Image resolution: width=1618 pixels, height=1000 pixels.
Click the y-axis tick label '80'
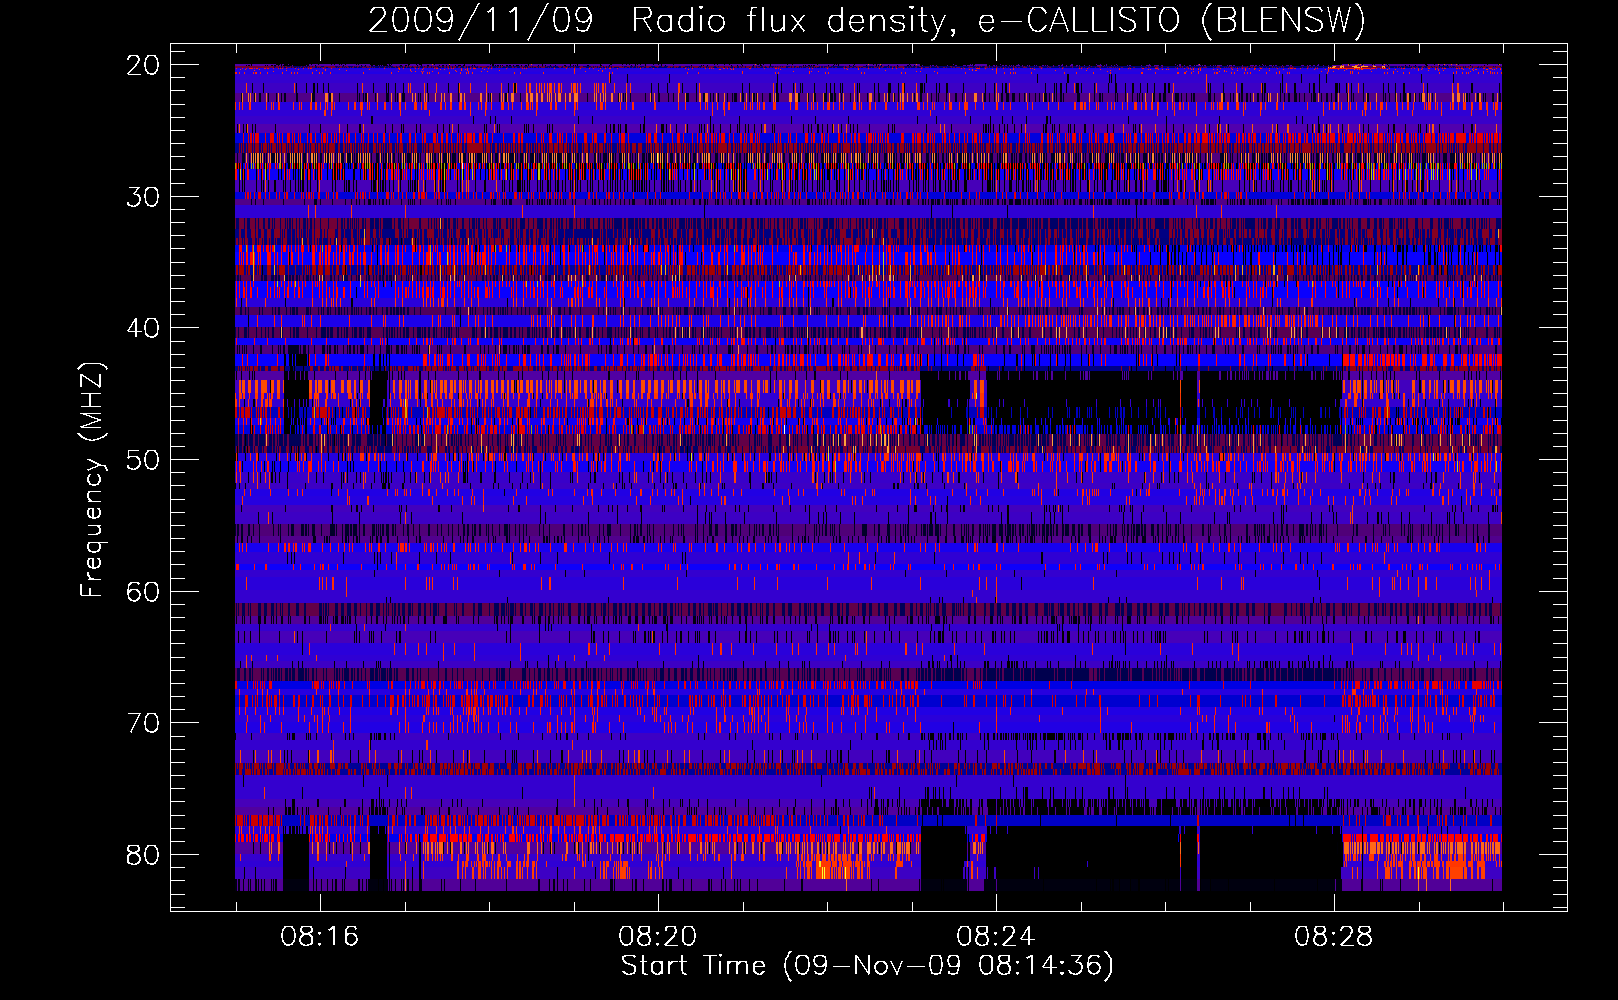(x=143, y=854)
